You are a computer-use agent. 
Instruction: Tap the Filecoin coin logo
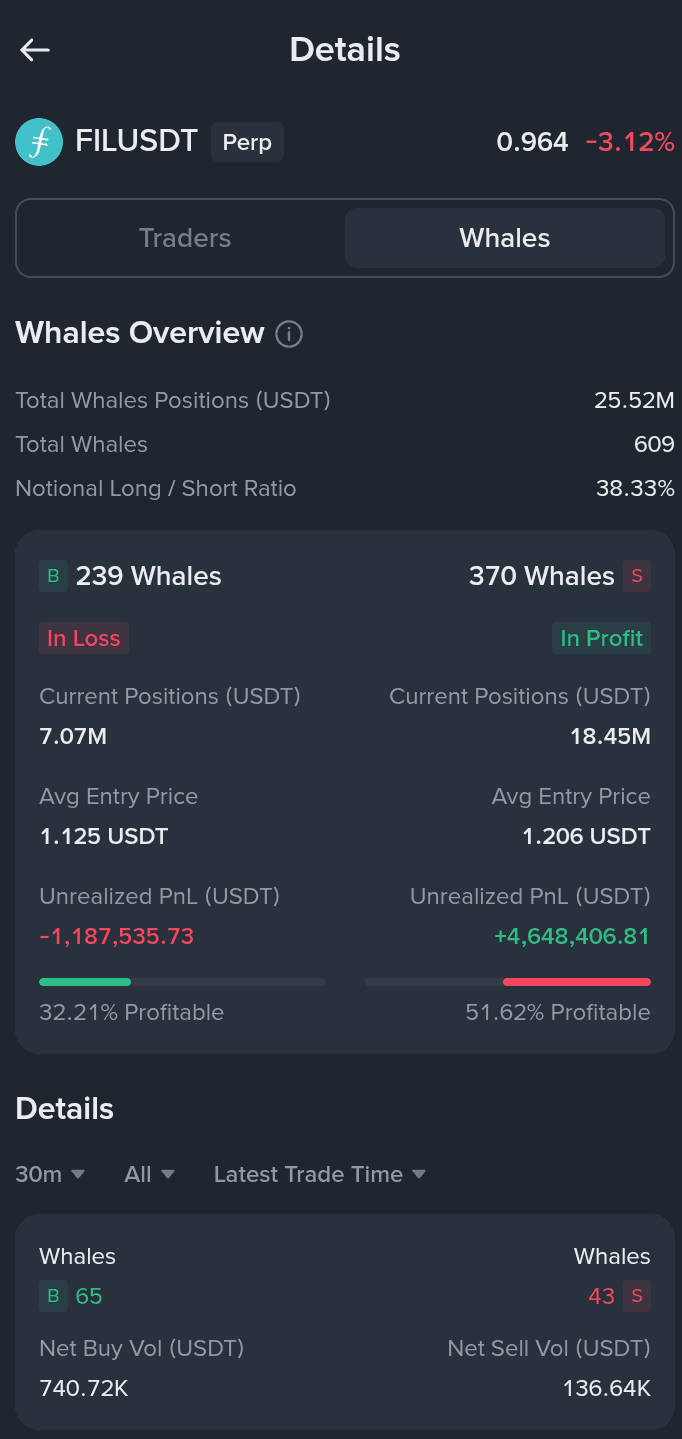click(x=39, y=142)
